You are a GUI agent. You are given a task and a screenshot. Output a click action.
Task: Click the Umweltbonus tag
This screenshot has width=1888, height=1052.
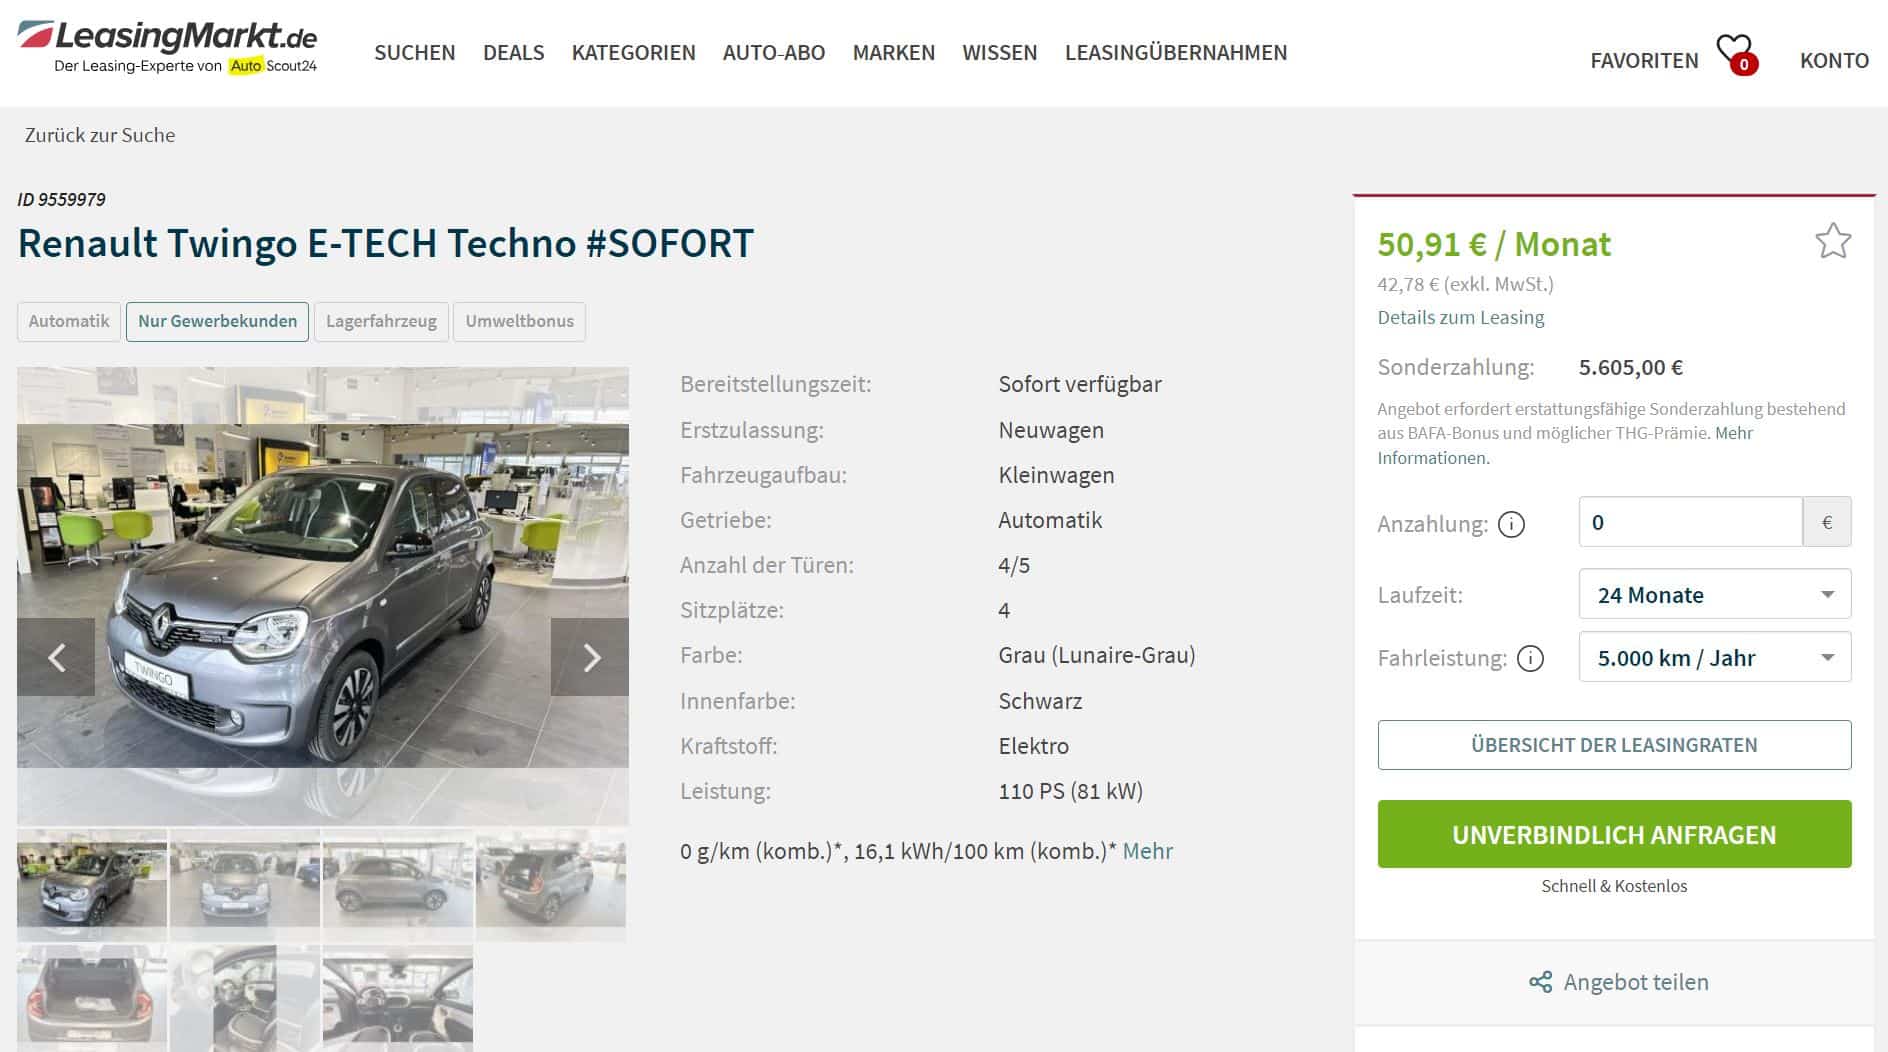point(519,321)
